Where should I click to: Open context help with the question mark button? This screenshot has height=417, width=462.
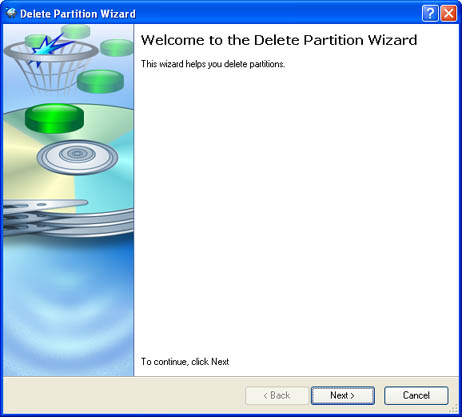pyautogui.click(x=430, y=14)
